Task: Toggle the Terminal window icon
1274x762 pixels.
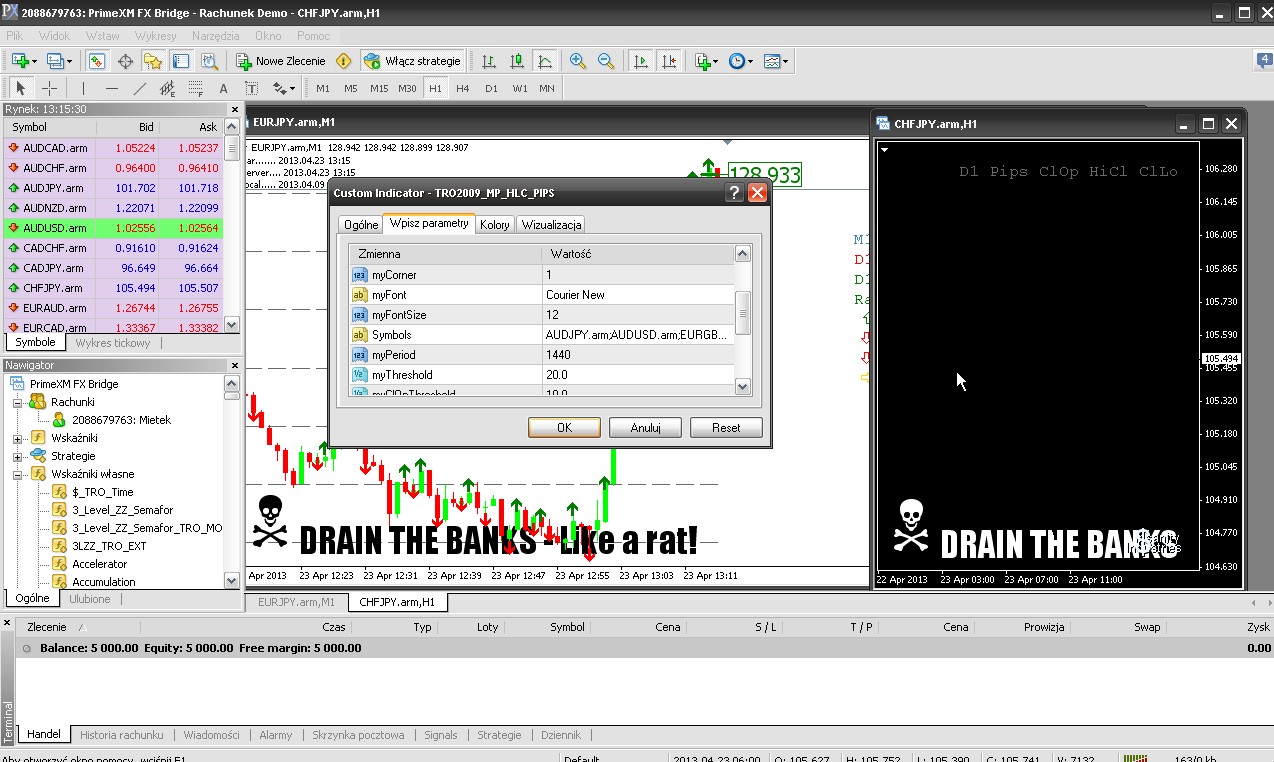Action: (x=181, y=61)
